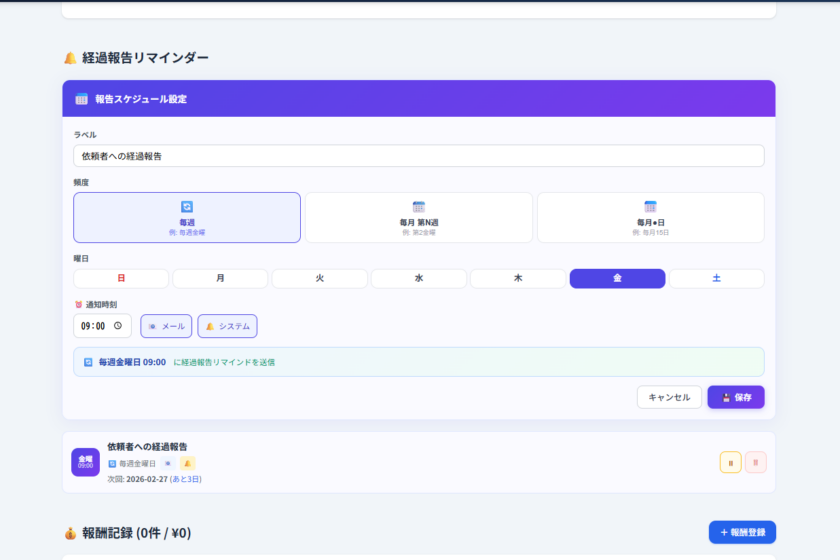The width and height of the screenshot is (840, 560).
Task: Select 日 (Sunday) as the weekday
Action: pyautogui.click(x=121, y=278)
